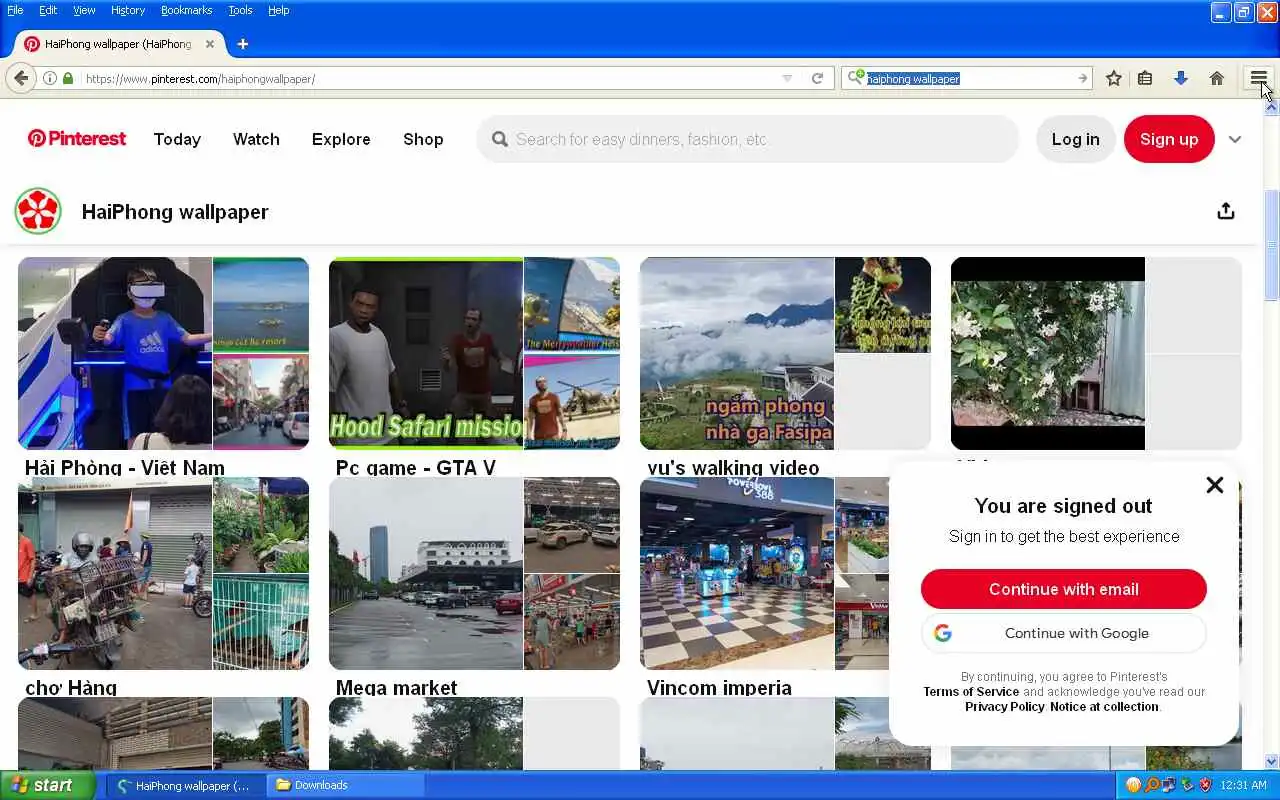The height and width of the screenshot is (800, 1280).
Task: Click the HaiPhong wallpaper taskbar button
Action: (186, 785)
